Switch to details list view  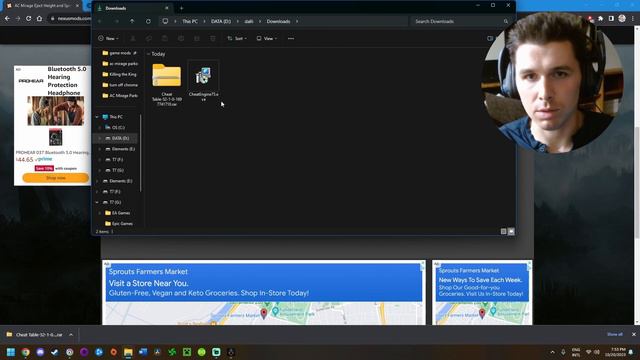tap(503, 231)
